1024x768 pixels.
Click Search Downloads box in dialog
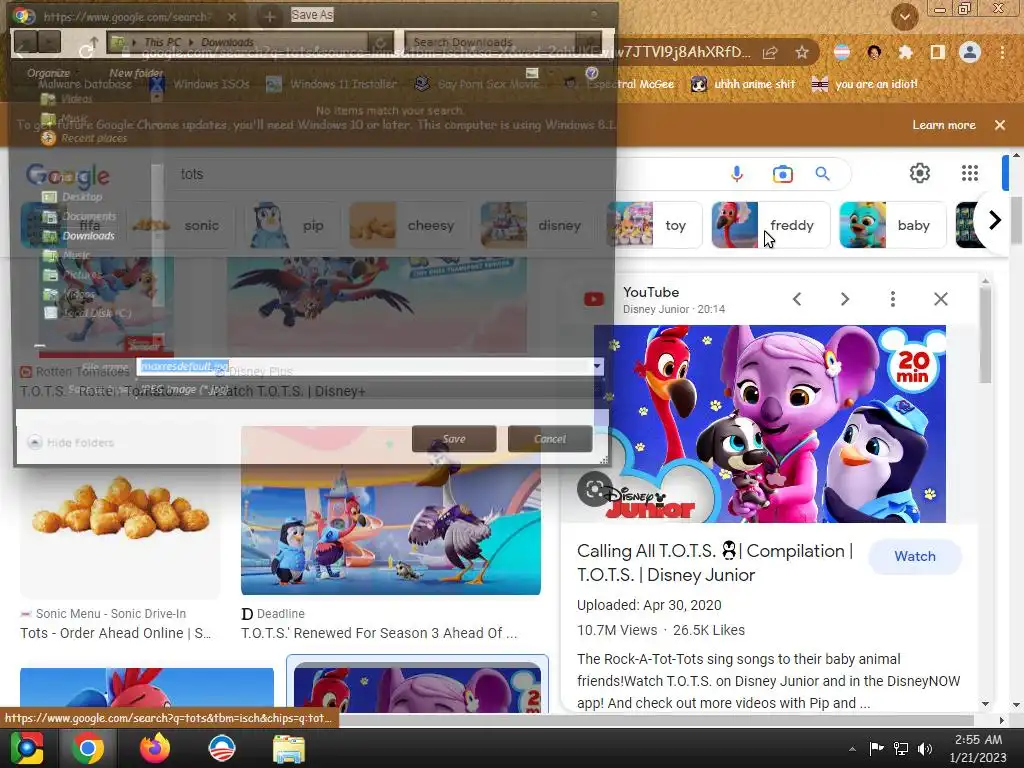pyautogui.click(x=502, y=42)
